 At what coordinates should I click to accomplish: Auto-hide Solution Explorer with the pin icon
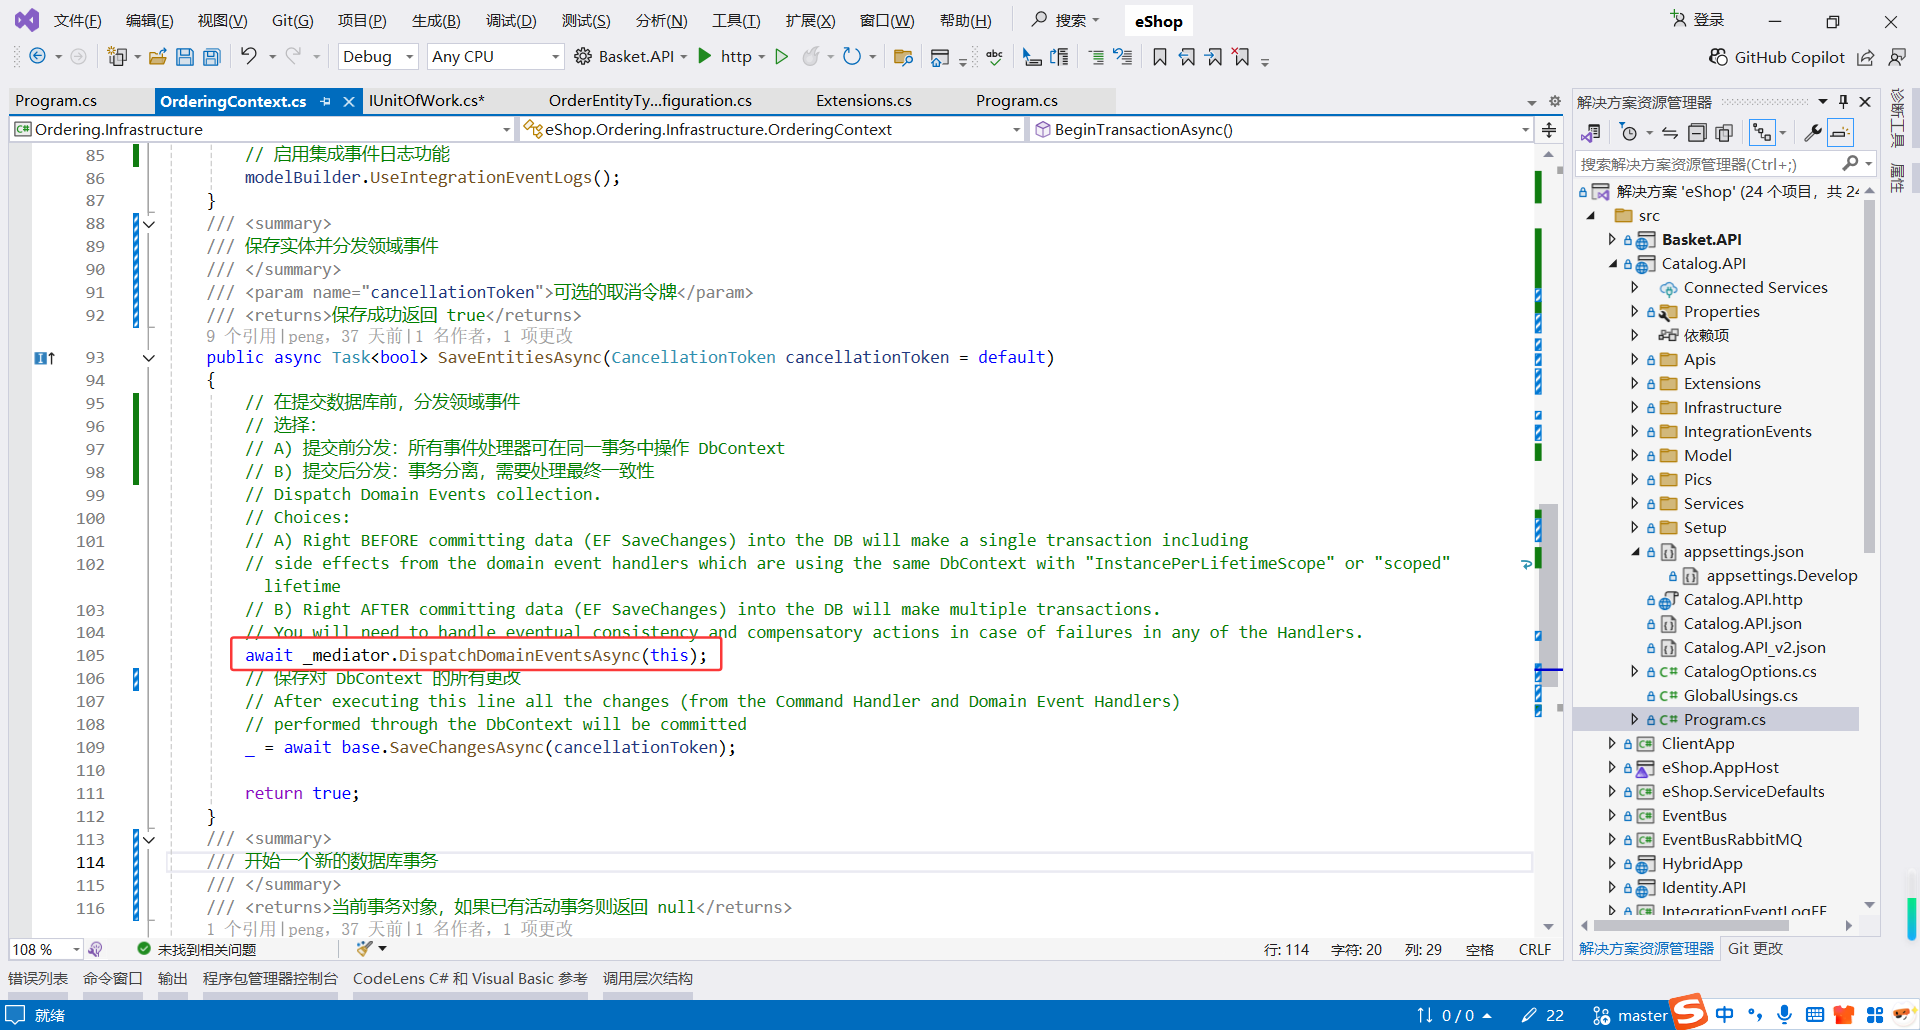pyautogui.click(x=1843, y=101)
